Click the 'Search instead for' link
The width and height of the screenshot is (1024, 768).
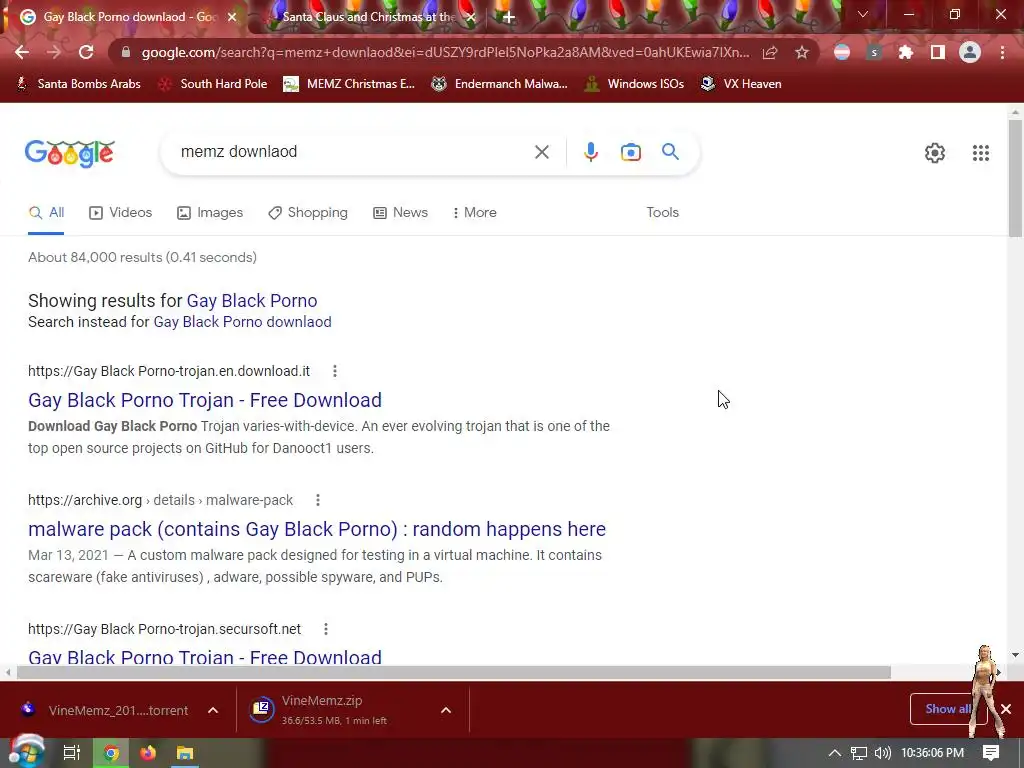[242, 322]
